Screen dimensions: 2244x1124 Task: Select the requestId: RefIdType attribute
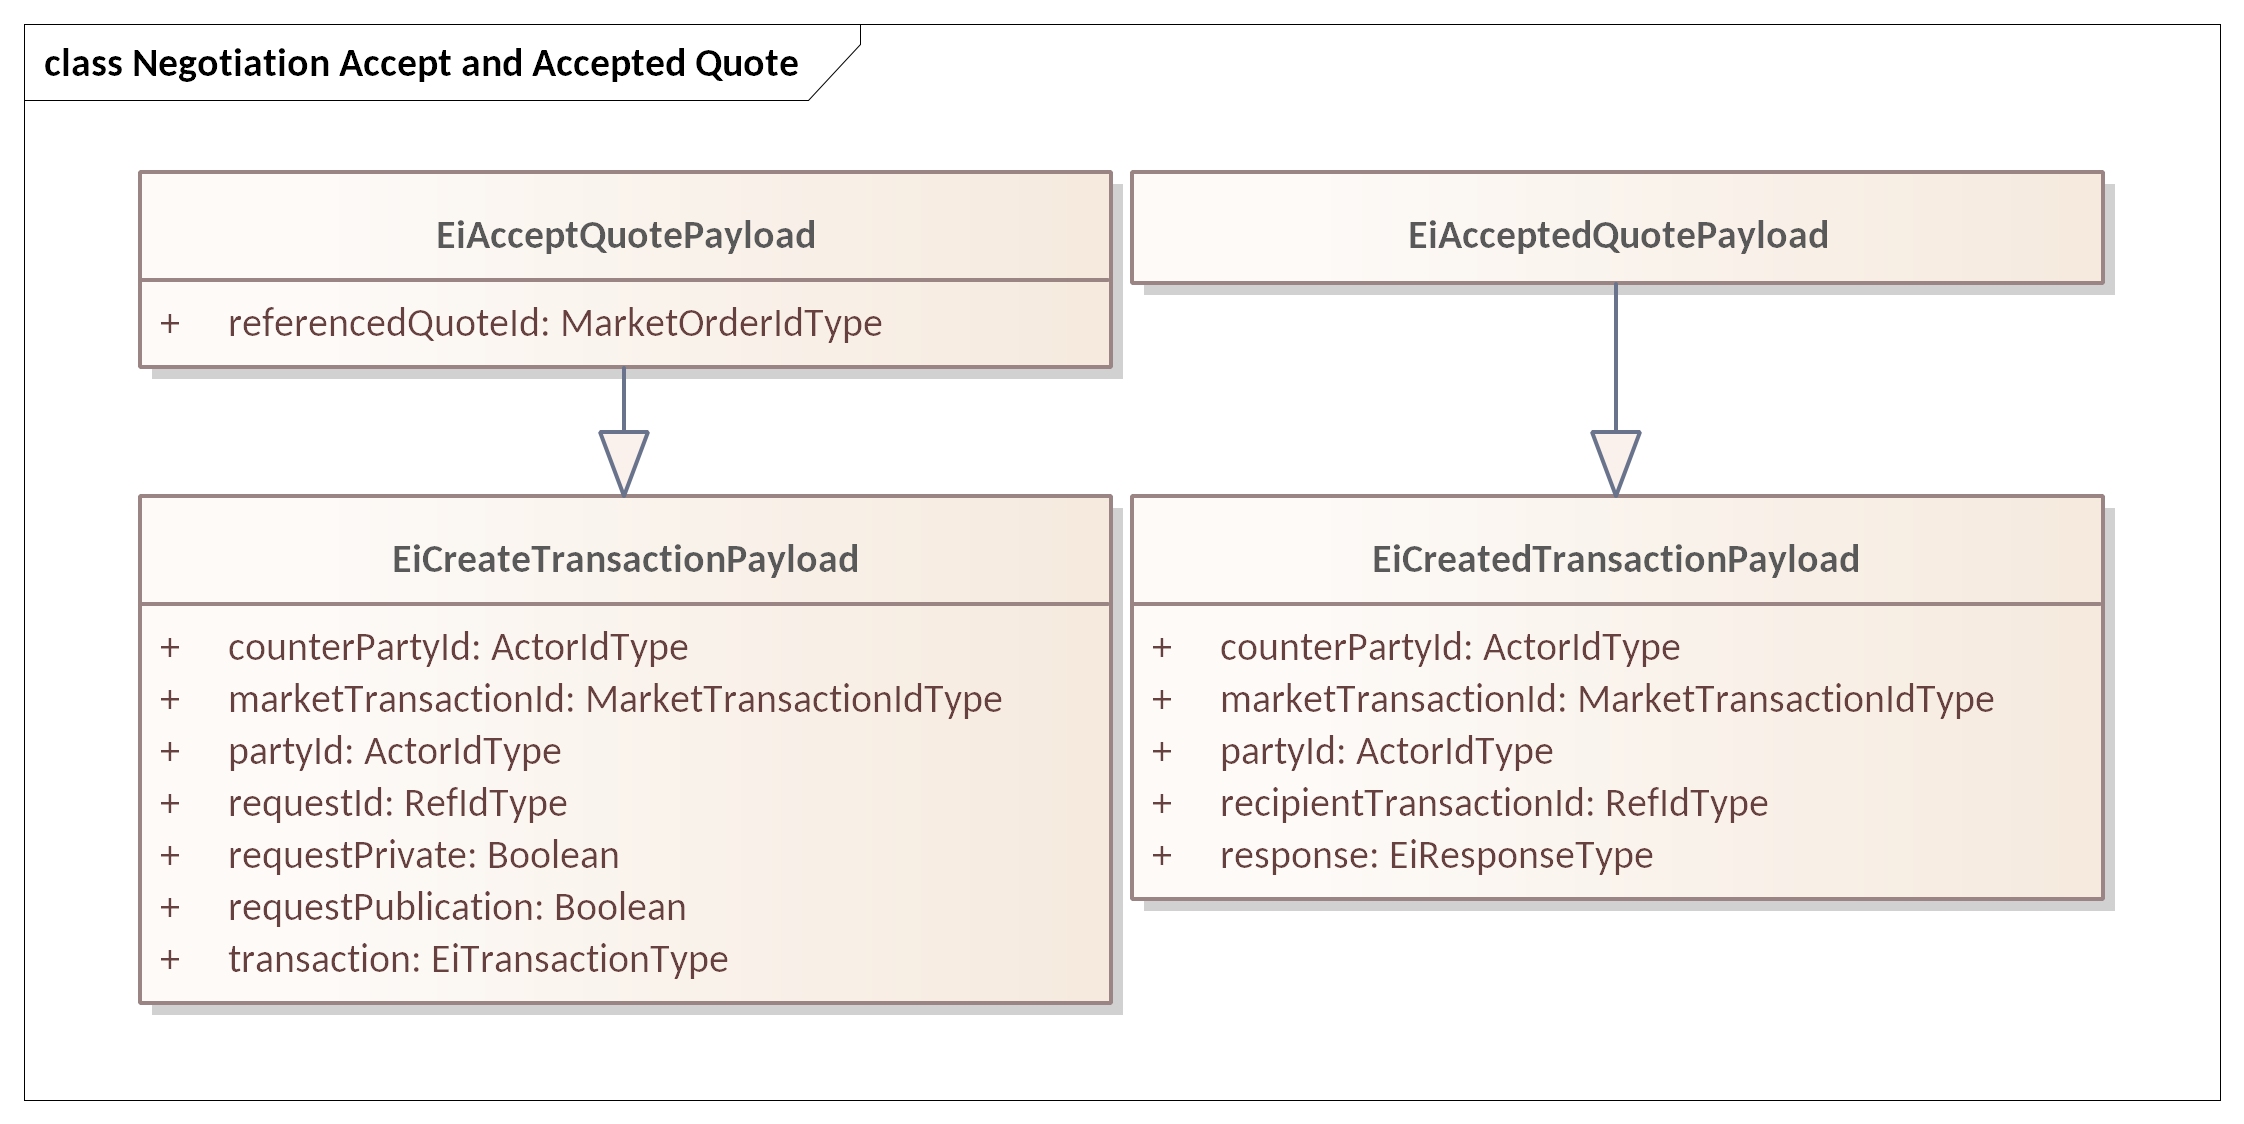[x=397, y=803]
